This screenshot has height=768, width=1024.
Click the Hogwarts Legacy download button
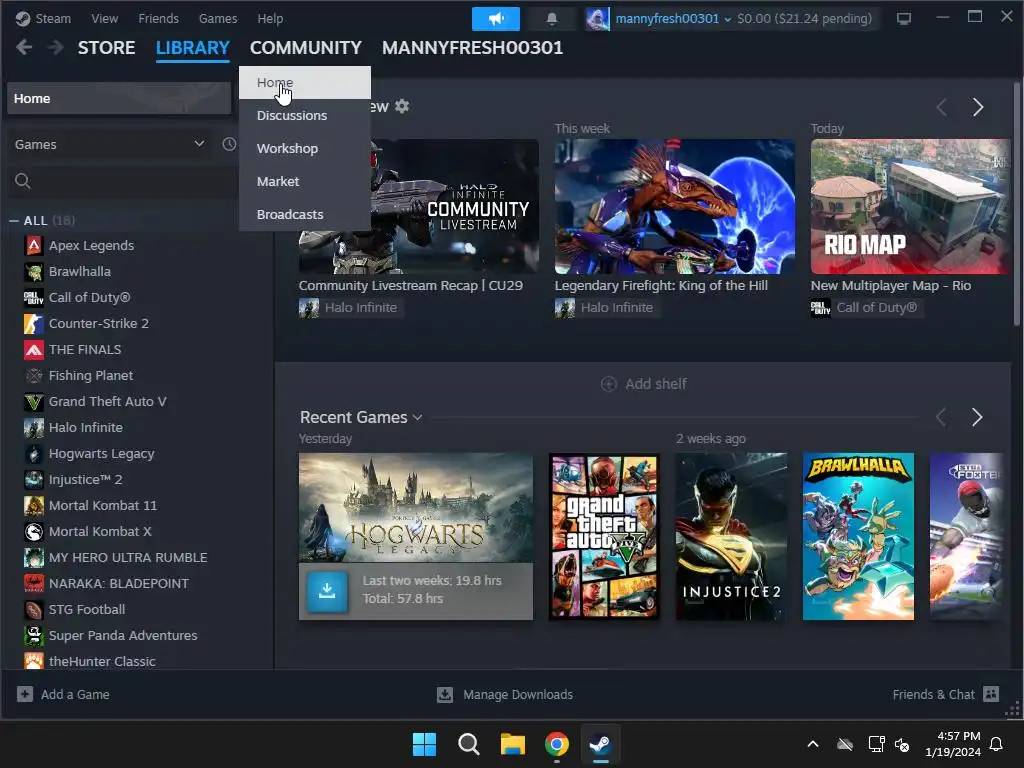tap(327, 591)
